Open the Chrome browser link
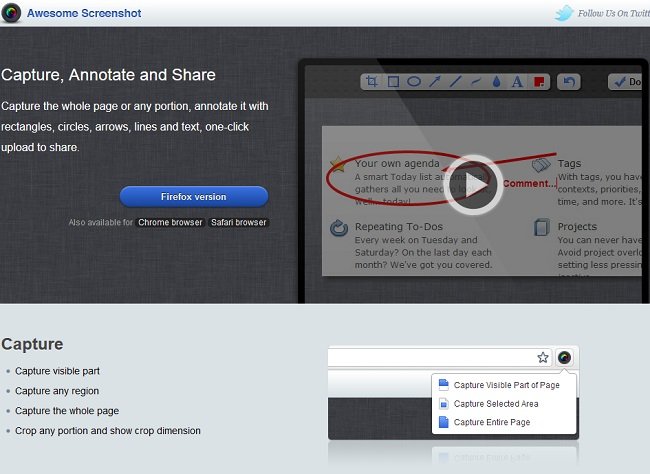 click(170, 222)
